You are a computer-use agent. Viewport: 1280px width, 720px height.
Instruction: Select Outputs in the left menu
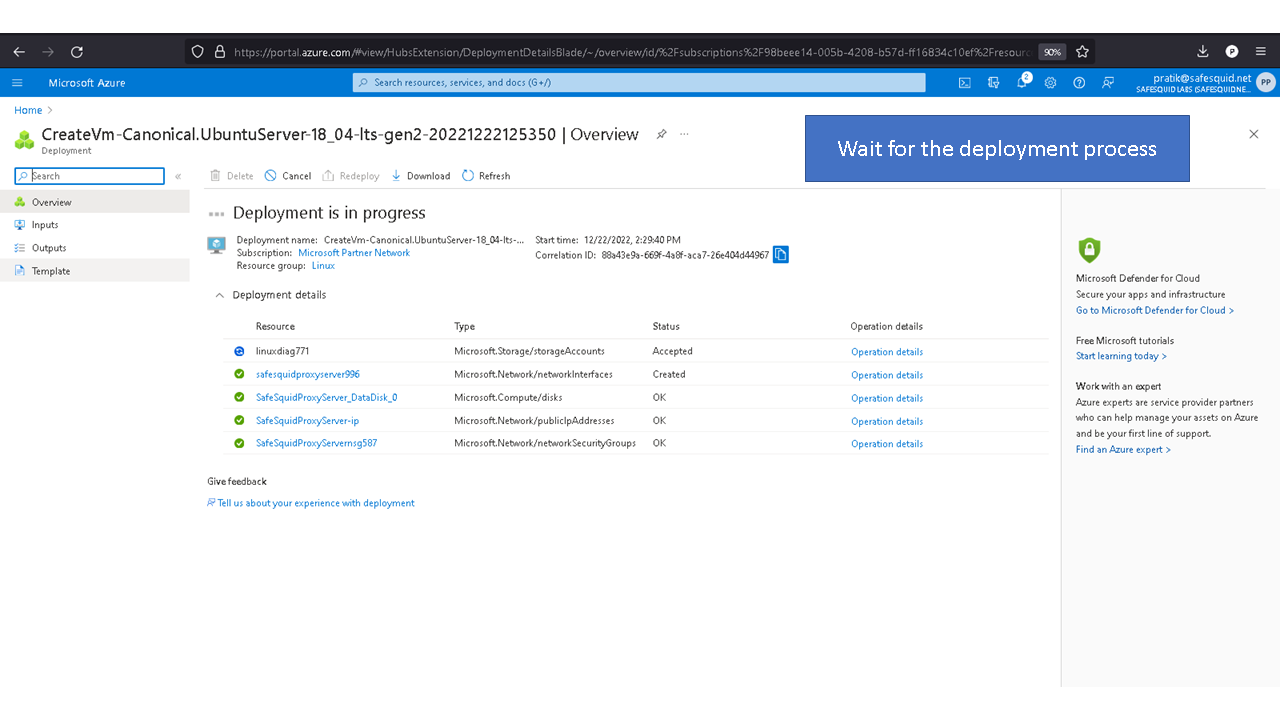coord(94,248)
